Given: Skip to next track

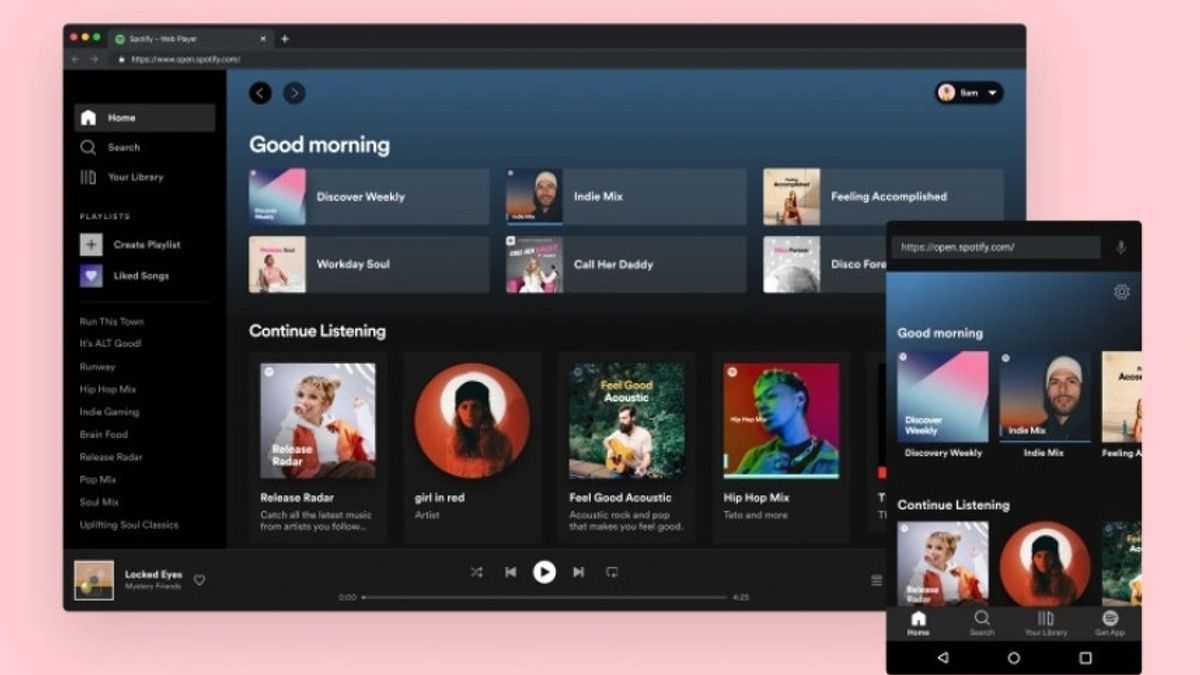Looking at the screenshot, I should pos(578,572).
